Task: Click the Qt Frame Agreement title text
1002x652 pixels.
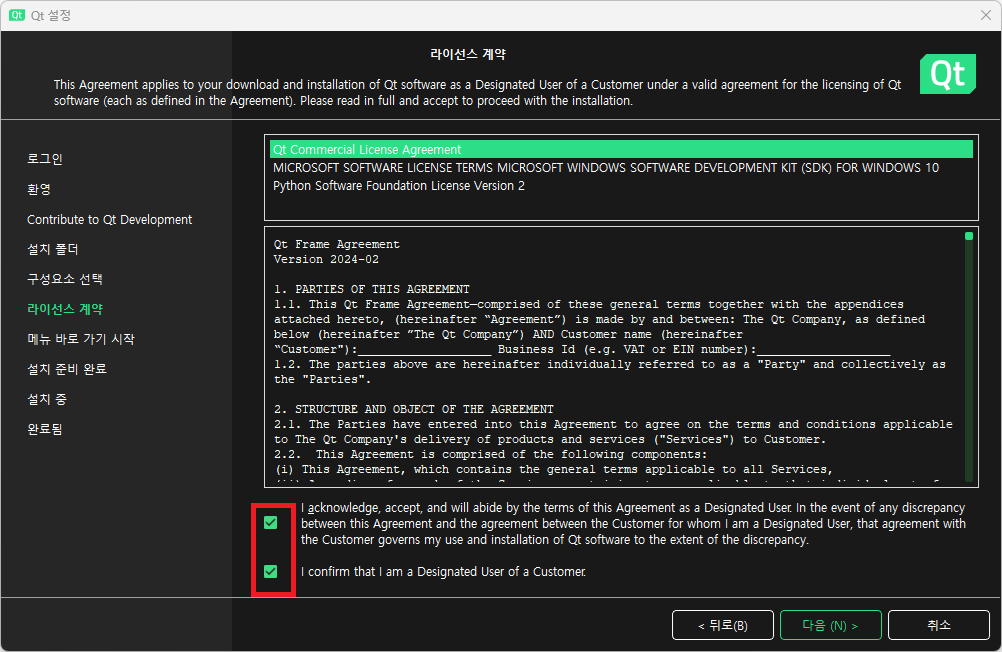Action: tap(337, 244)
